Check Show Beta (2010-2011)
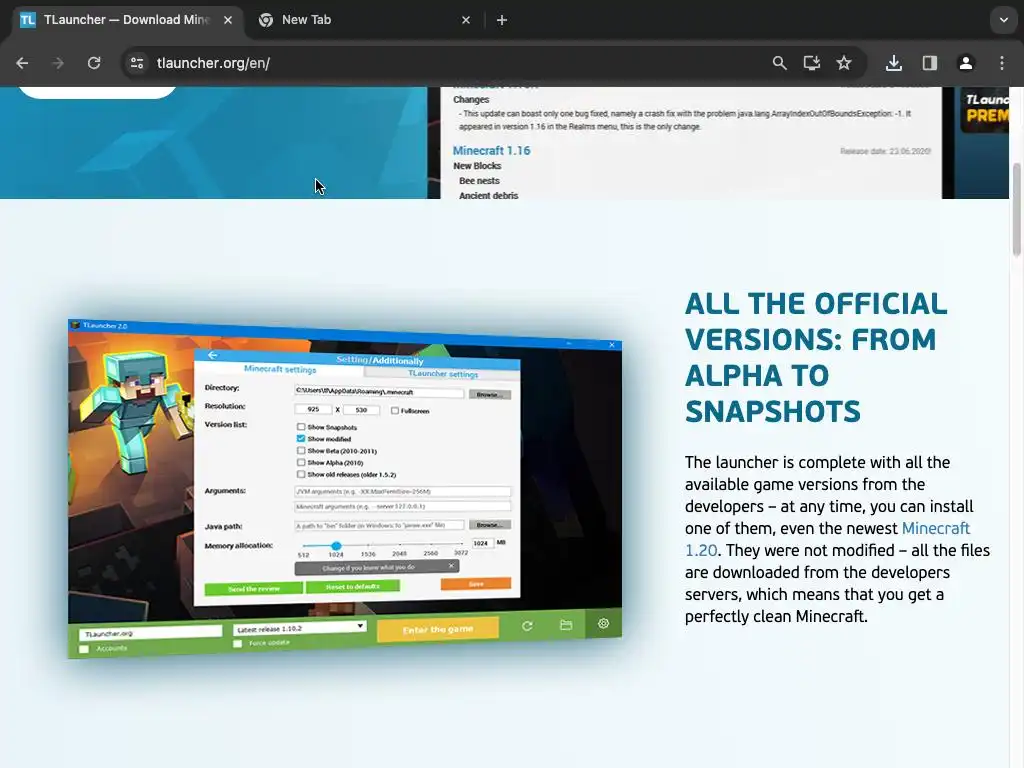The image size is (1024, 768). 301,451
